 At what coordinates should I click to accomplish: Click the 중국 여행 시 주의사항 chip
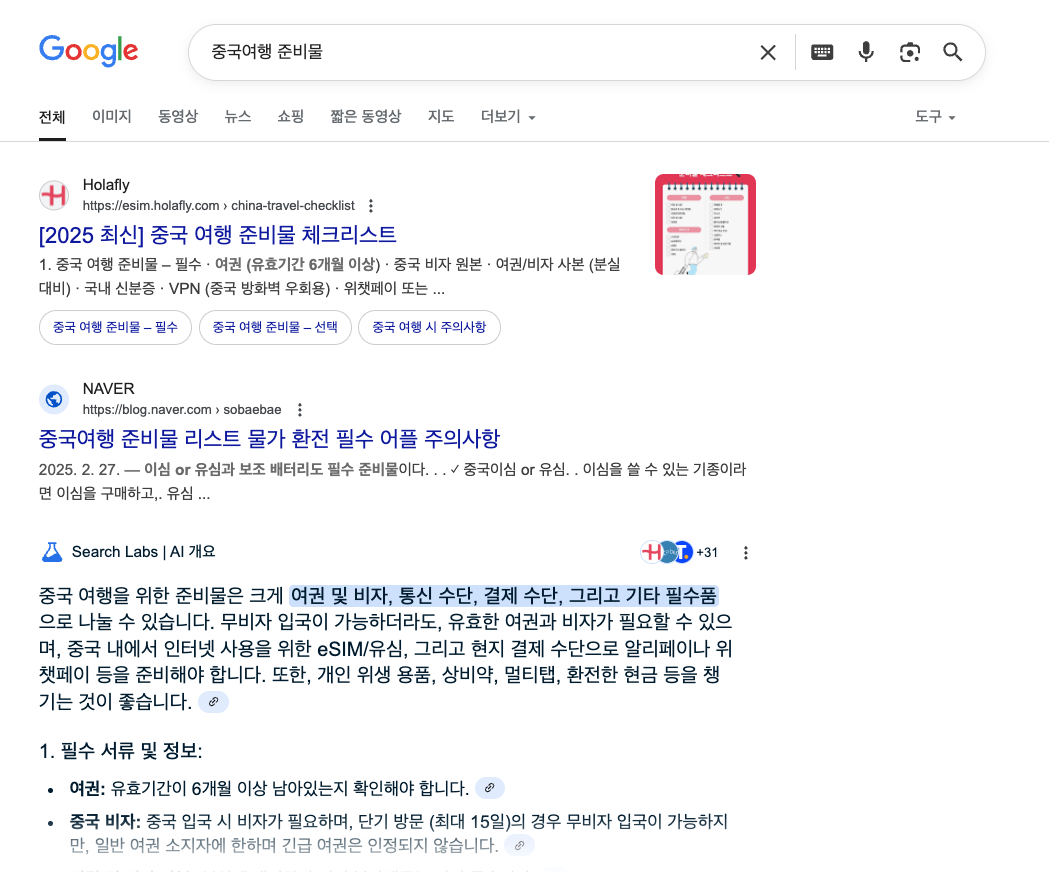click(x=429, y=327)
